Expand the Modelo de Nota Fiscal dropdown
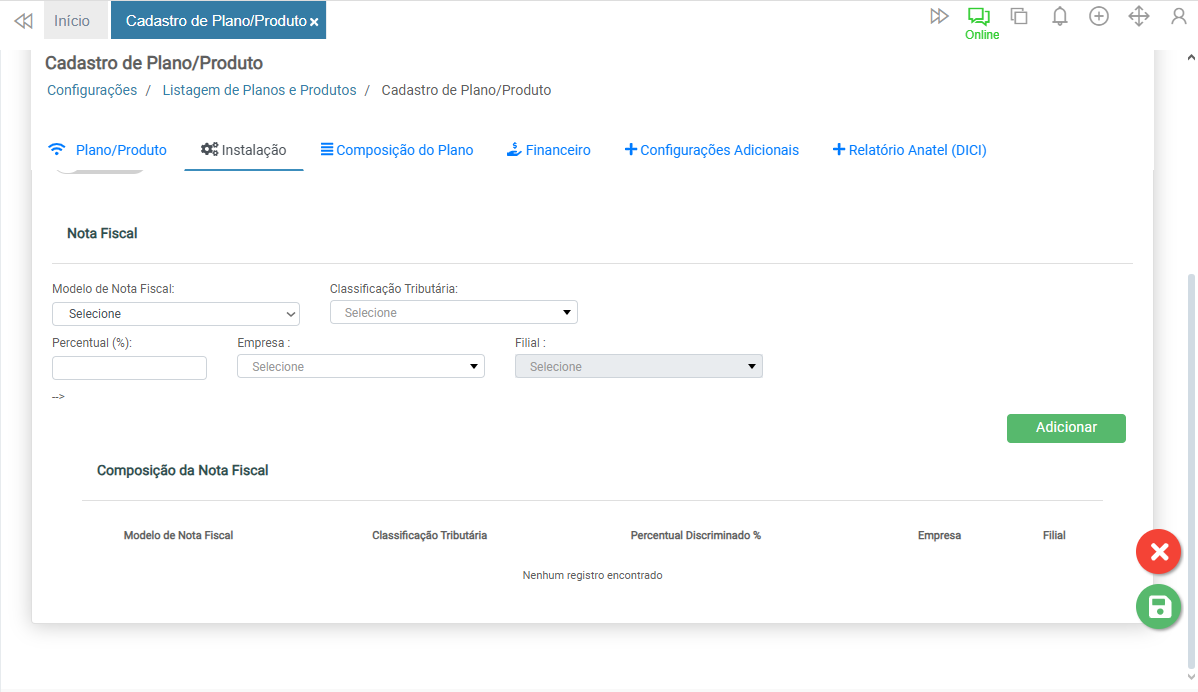Screen dimensions: 1198x692 coord(176,314)
